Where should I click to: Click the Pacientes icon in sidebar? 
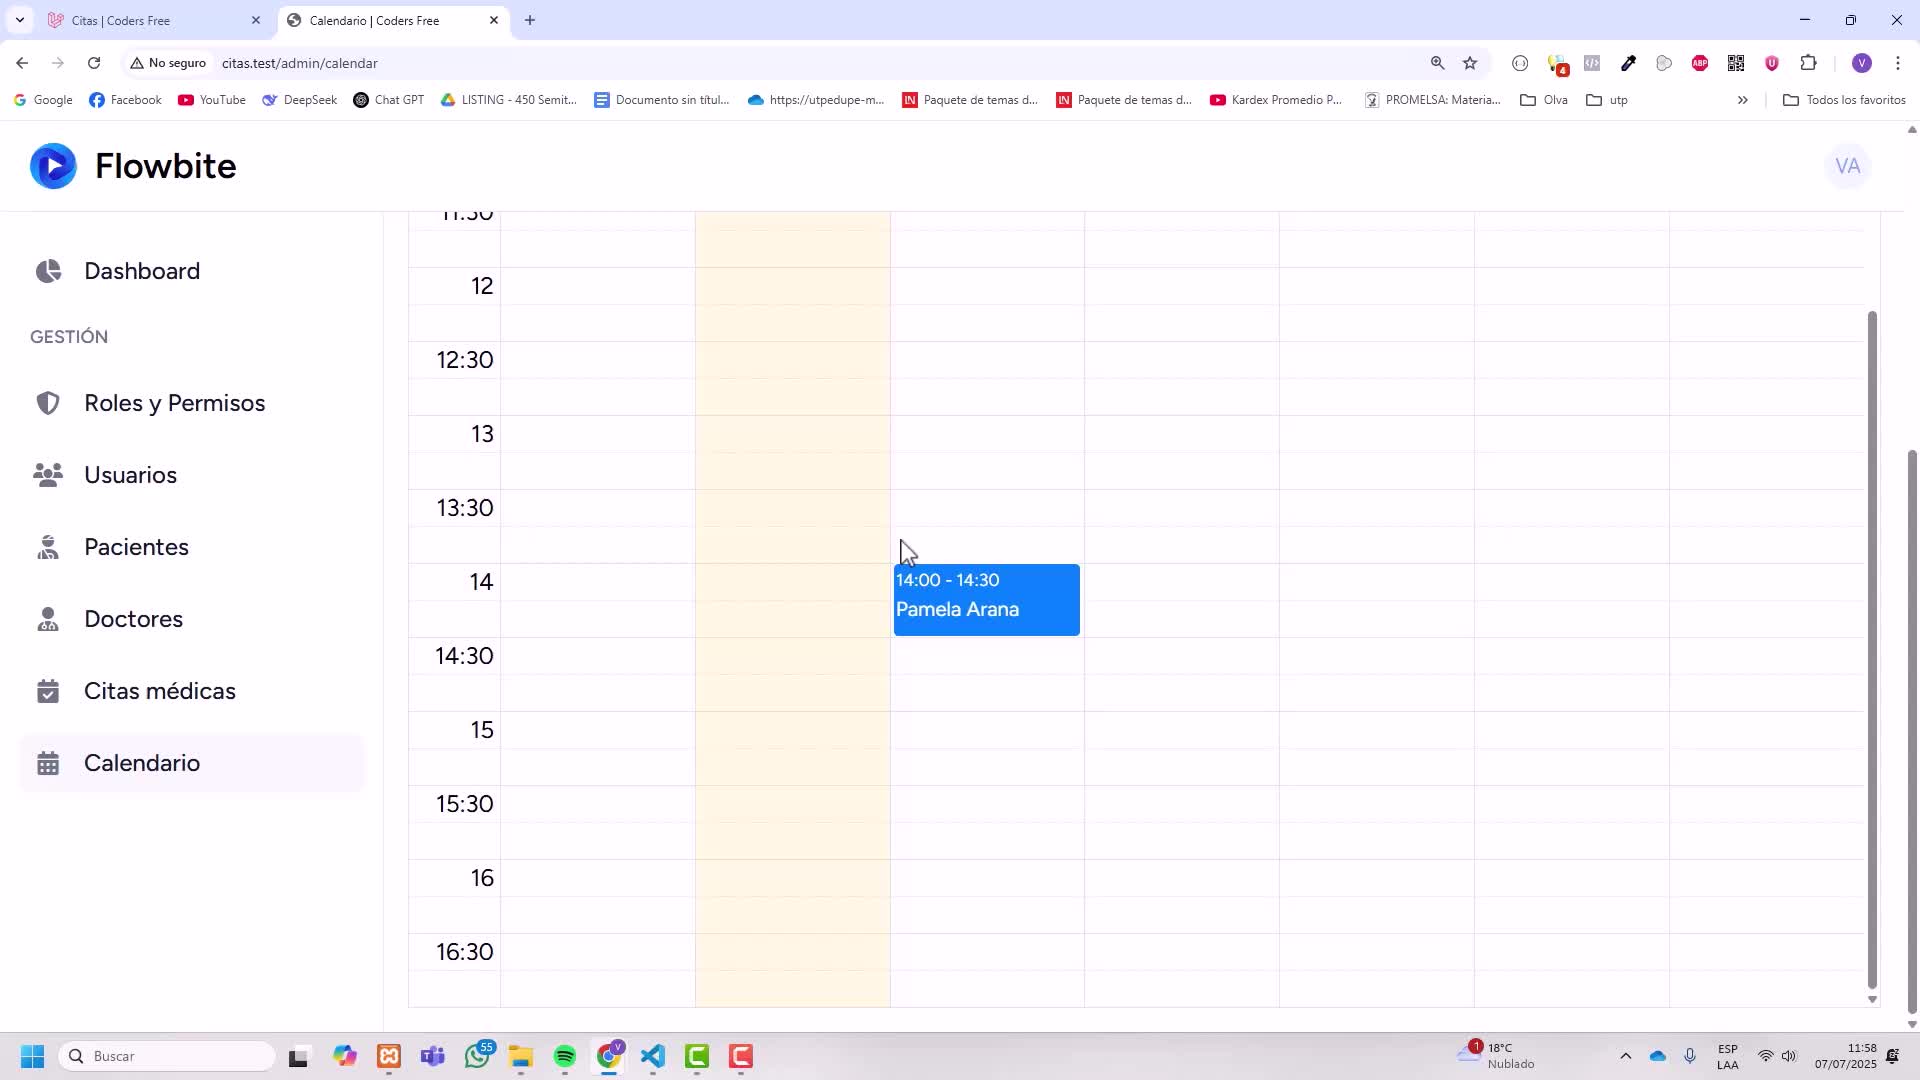pos(48,547)
